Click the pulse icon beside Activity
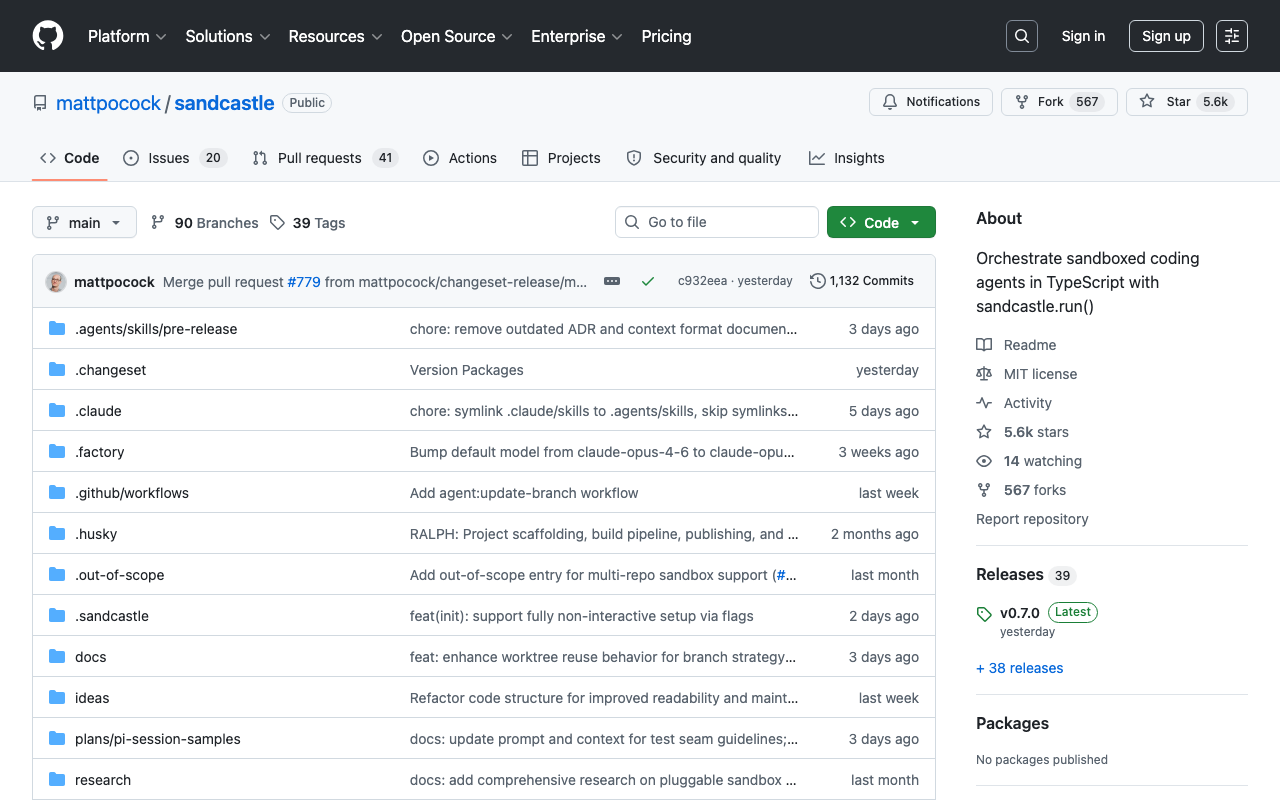1280x800 pixels. [x=984, y=403]
